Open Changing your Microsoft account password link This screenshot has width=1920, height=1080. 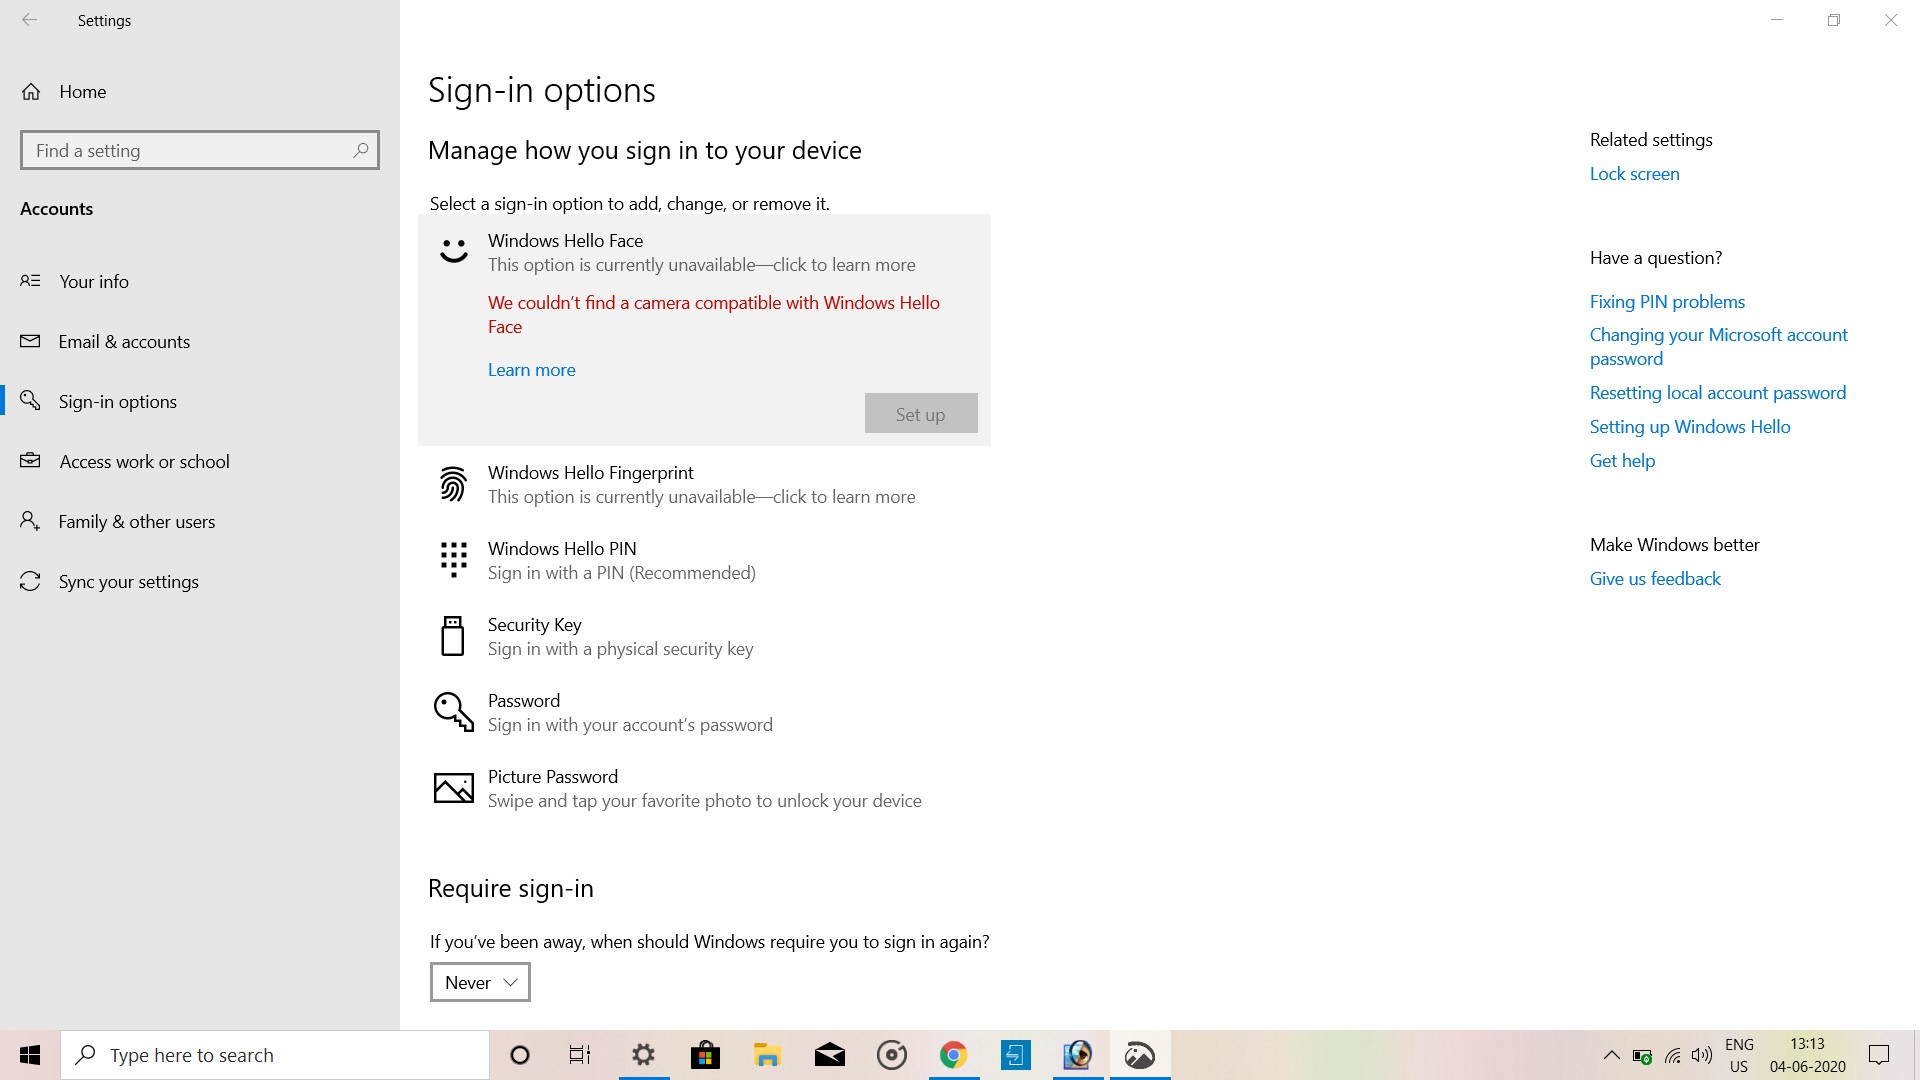[1718, 347]
